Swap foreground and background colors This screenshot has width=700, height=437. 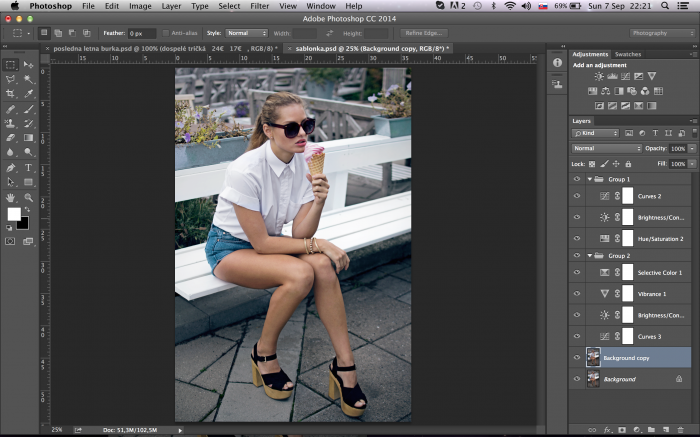coord(27,209)
